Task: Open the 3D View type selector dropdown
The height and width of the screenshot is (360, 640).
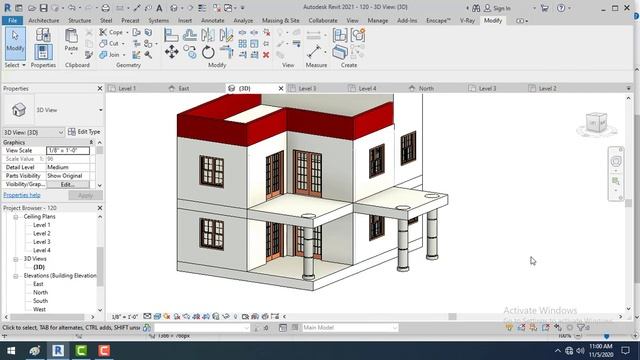Action: [x=101, y=110]
